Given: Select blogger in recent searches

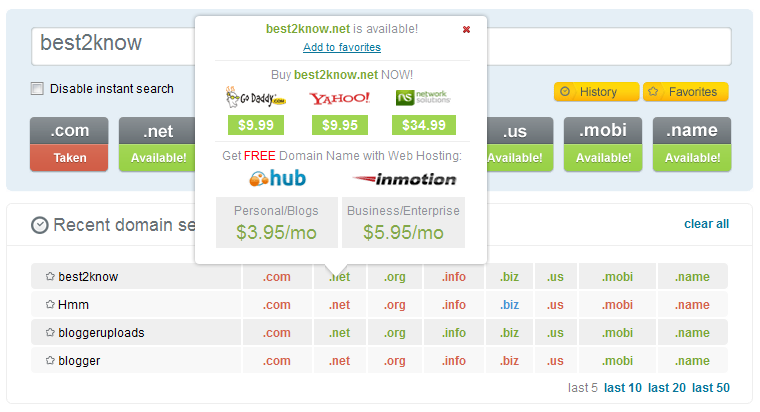Looking at the screenshot, I should pyautogui.click(x=79, y=361).
